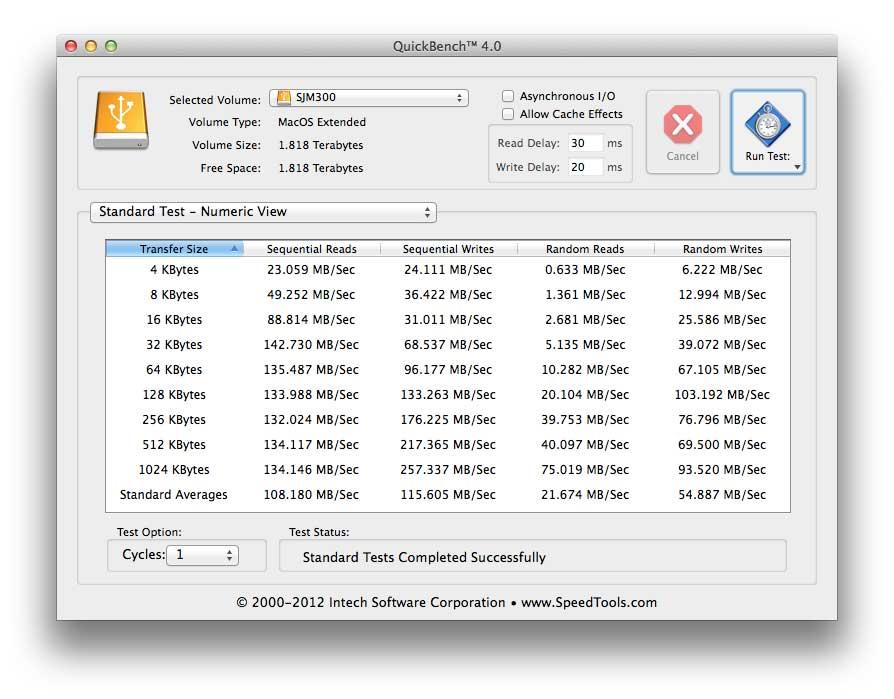The width and height of the screenshot is (894, 699).
Task: Click the orange USB drive icon
Action: pos(121,120)
